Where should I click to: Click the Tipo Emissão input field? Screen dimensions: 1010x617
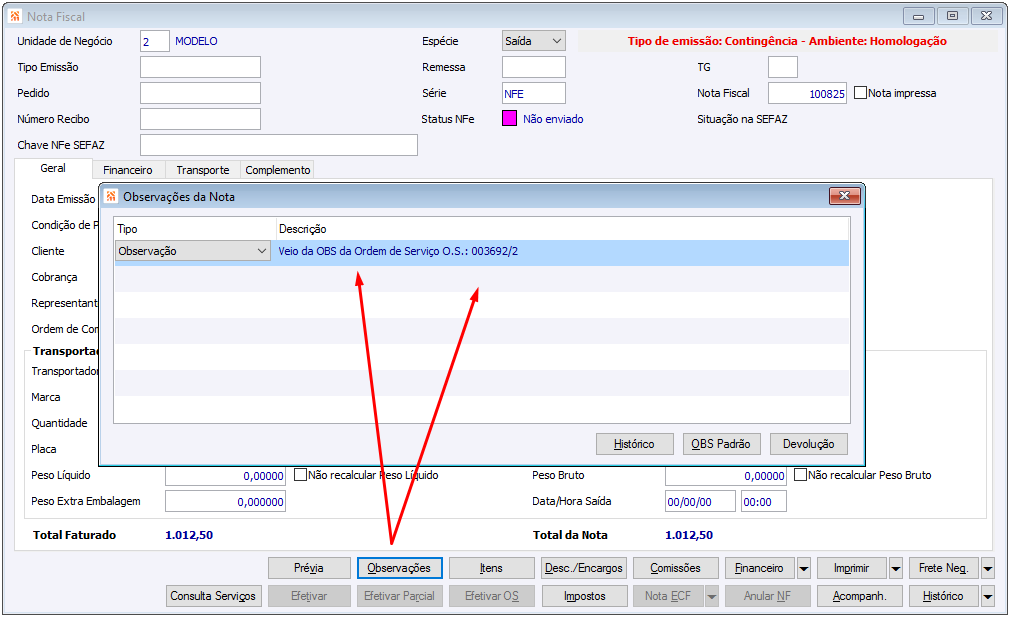(x=200, y=67)
